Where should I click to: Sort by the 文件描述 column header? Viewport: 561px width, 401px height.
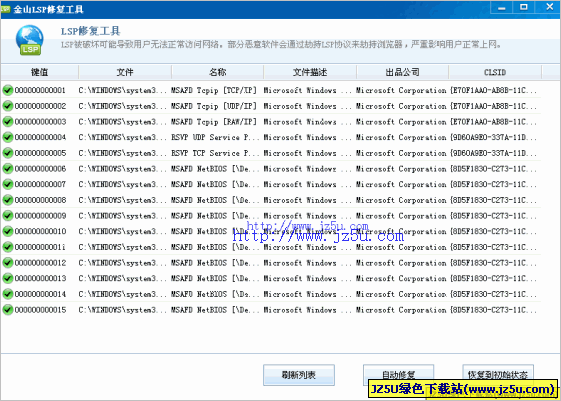[x=310, y=72]
